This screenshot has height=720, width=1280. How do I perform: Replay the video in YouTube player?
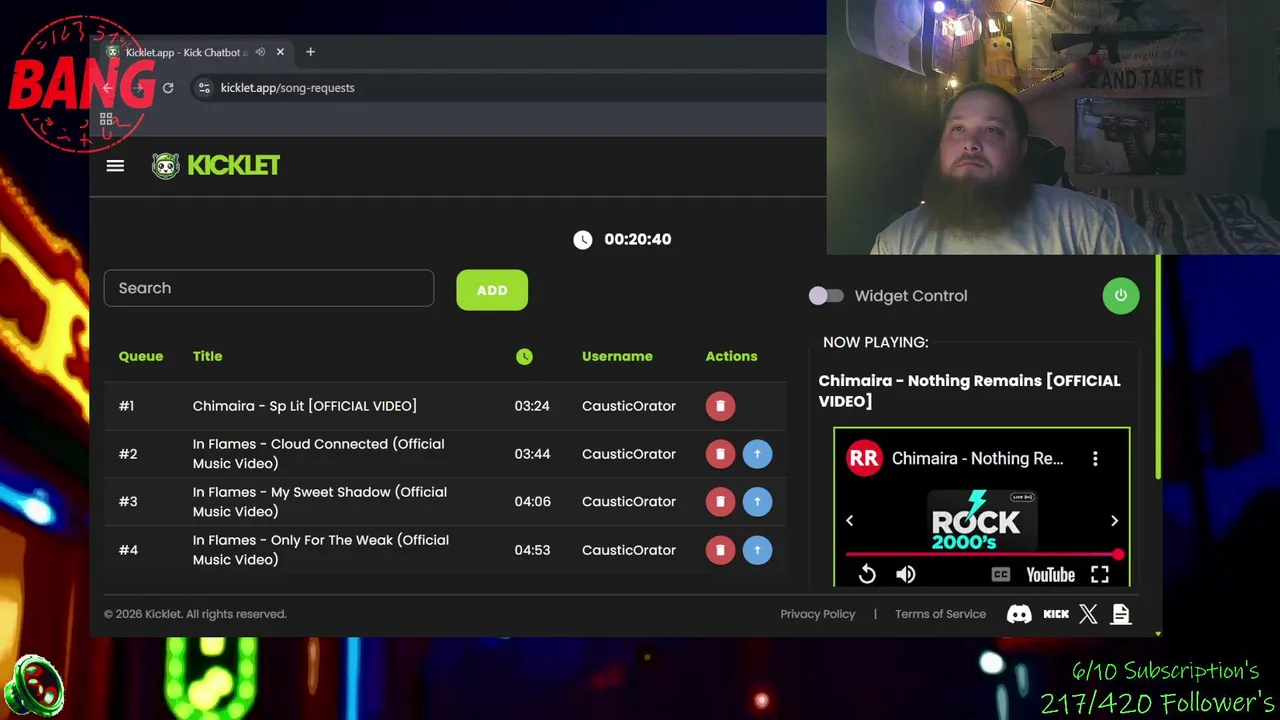click(x=867, y=574)
